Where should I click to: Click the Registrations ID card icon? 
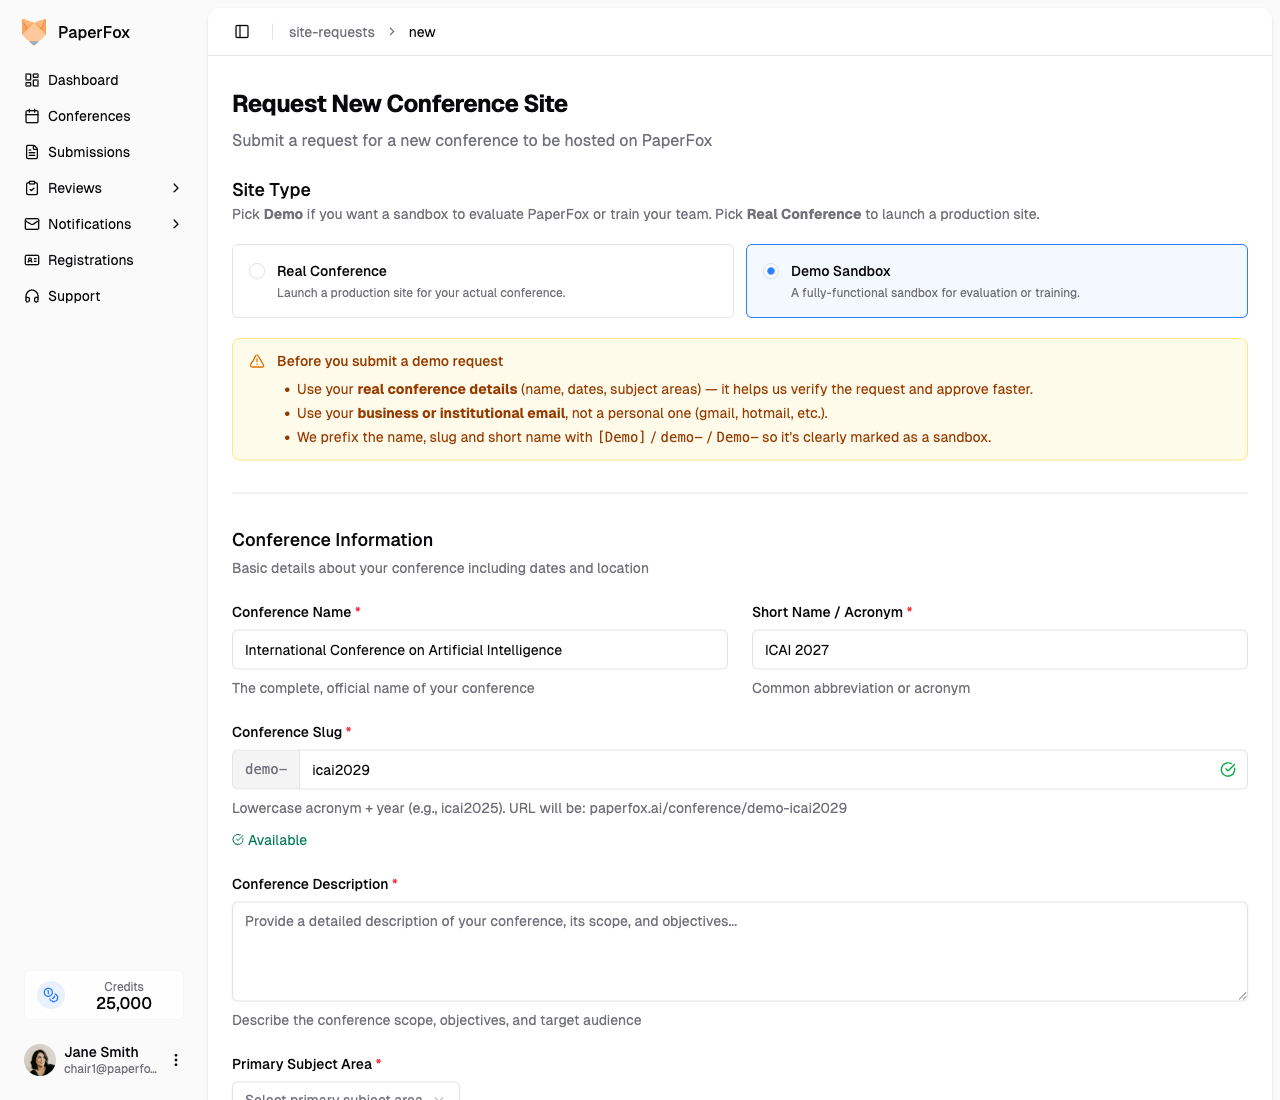(32, 260)
